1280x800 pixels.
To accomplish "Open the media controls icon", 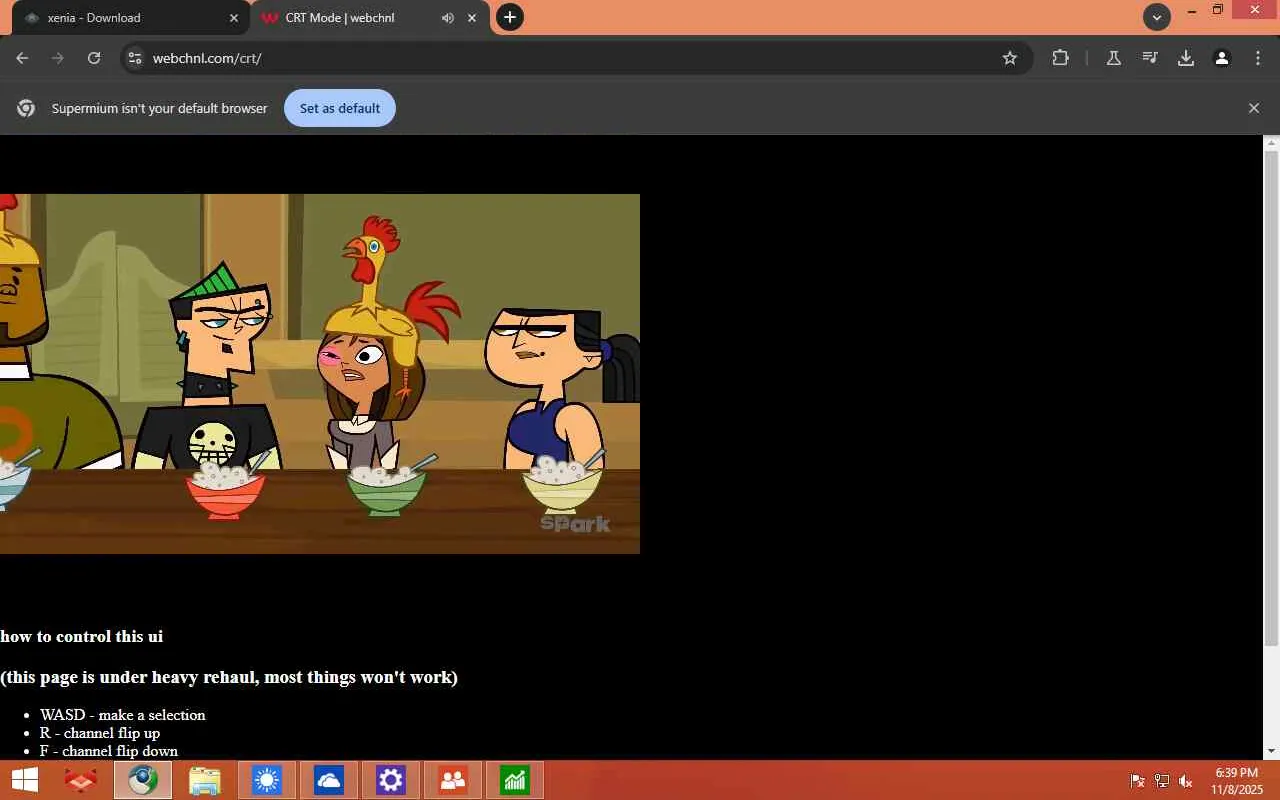I will pos(1150,58).
